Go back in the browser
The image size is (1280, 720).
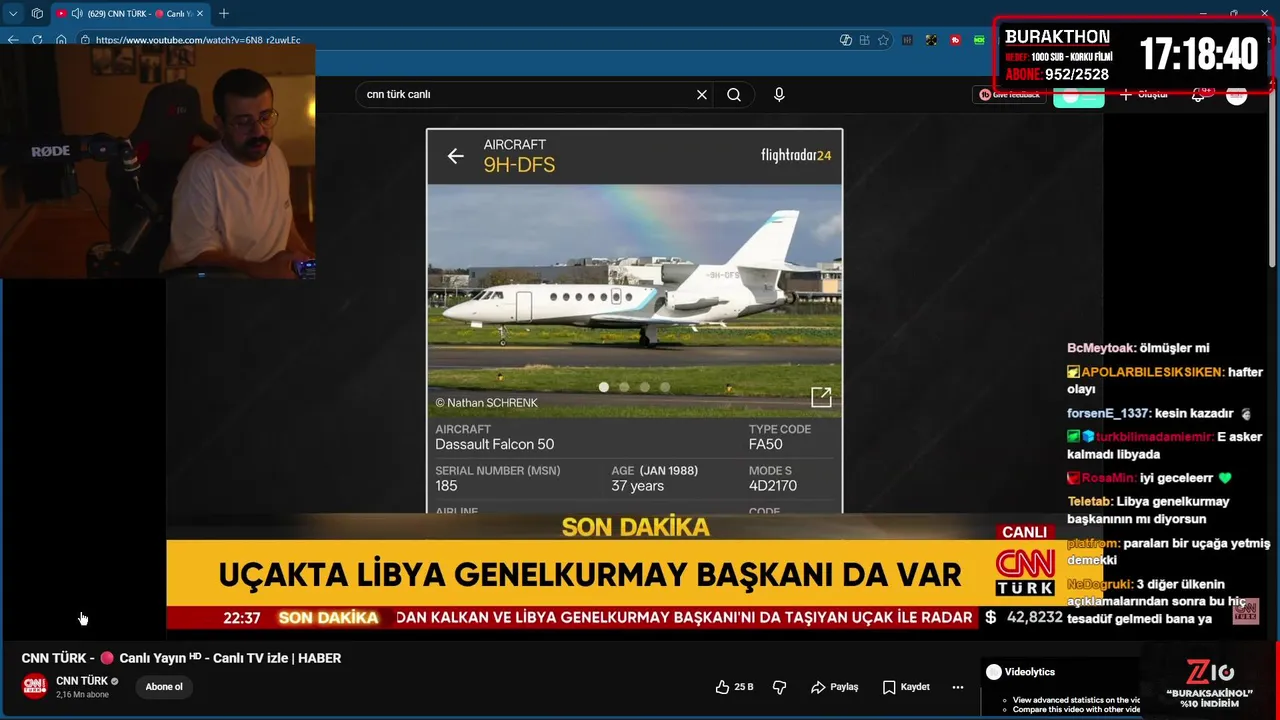tap(13, 40)
